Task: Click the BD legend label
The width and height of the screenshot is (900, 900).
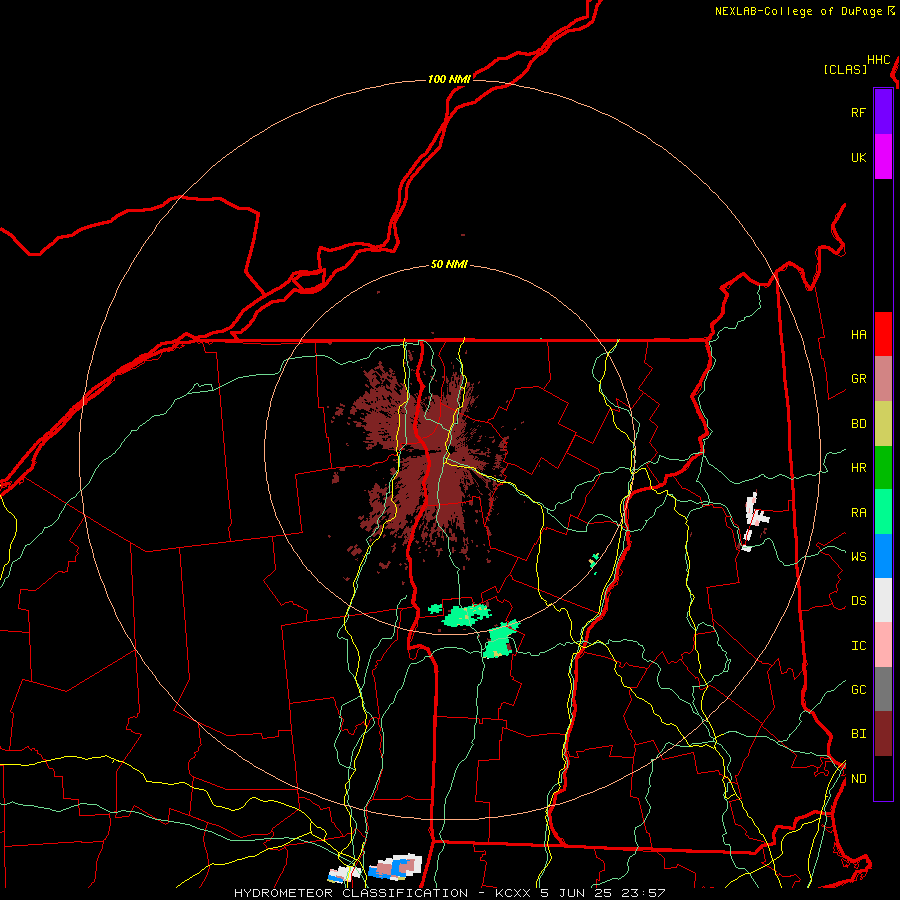Action: [x=858, y=424]
